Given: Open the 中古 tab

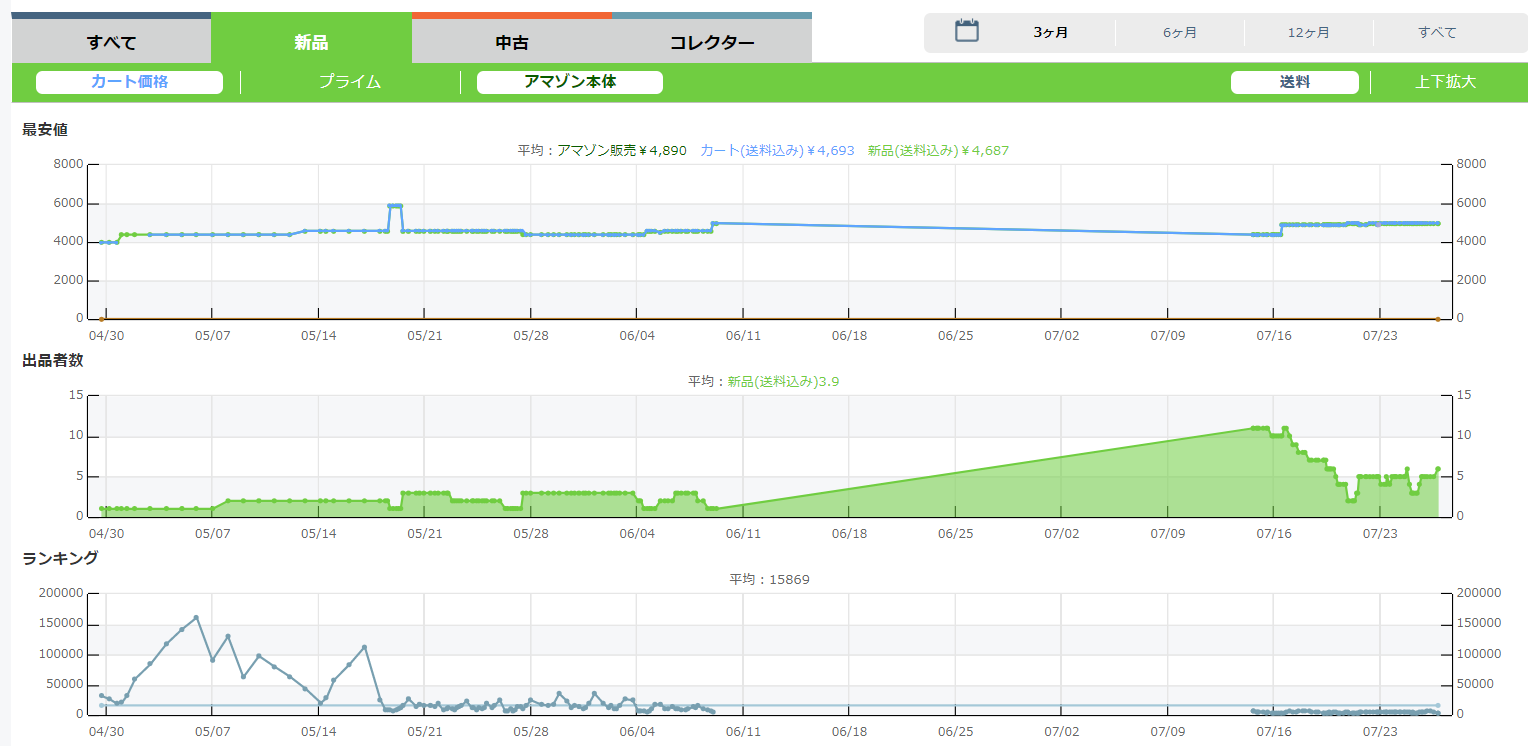Looking at the screenshot, I should pos(511,42).
